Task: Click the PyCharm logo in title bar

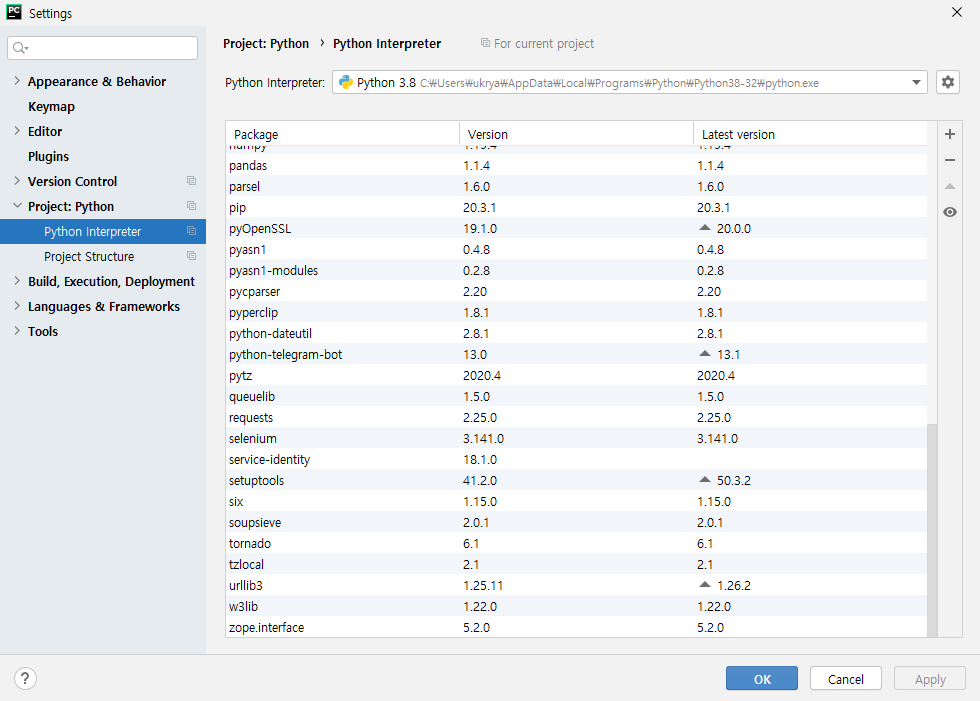Action: [x=14, y=12]
